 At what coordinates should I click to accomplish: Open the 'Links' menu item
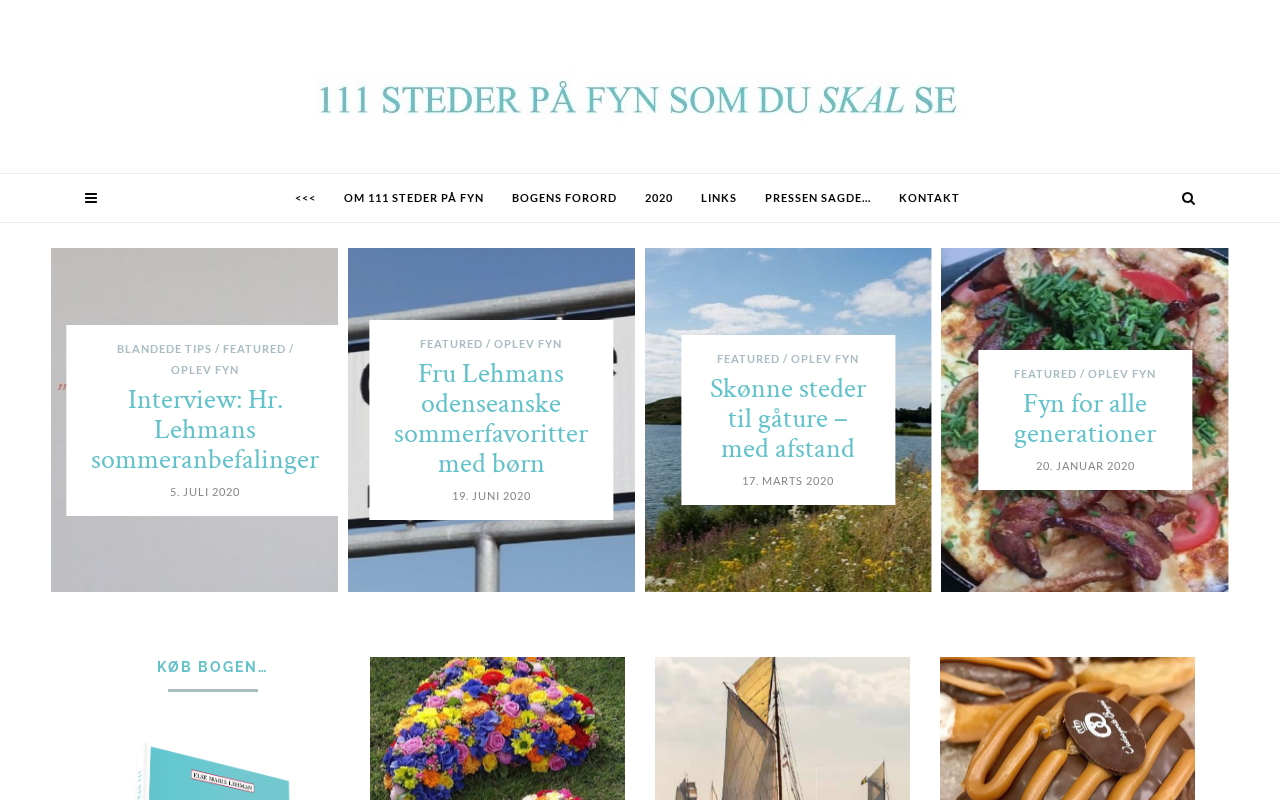tap(719, 198)
